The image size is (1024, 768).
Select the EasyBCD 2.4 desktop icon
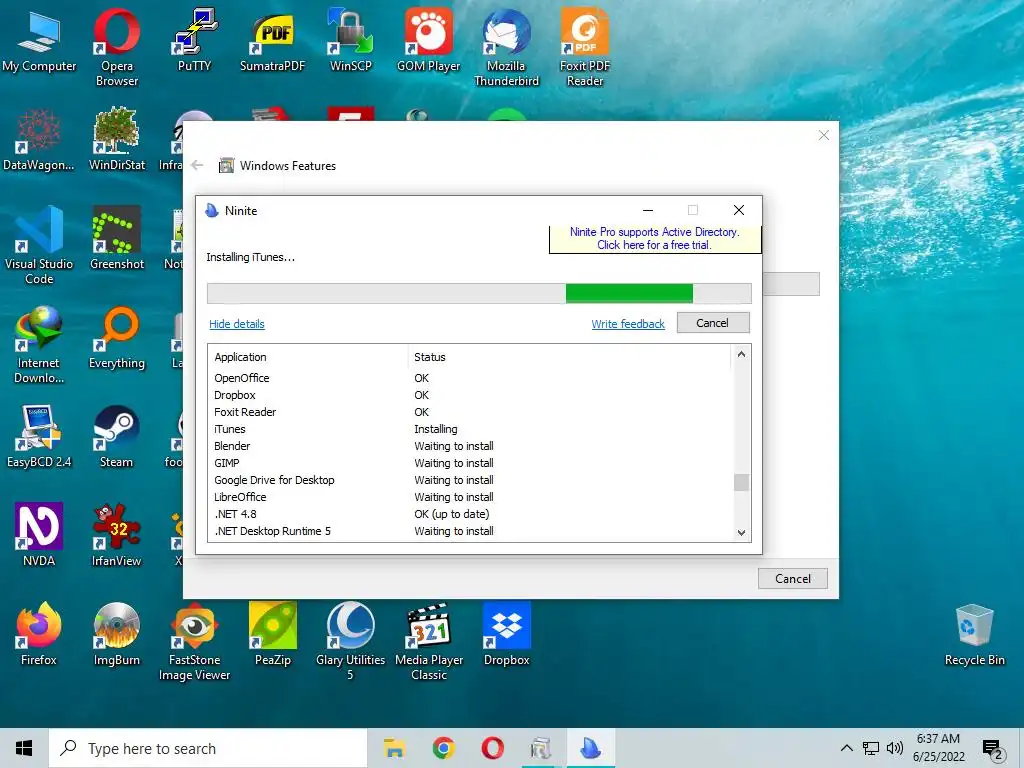point(39,437)
